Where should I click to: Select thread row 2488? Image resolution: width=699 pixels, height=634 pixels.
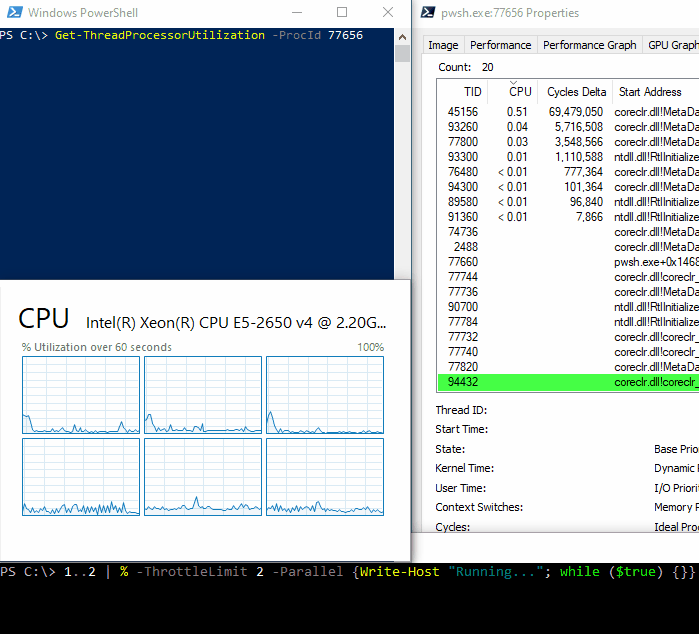tap(568, 247)
